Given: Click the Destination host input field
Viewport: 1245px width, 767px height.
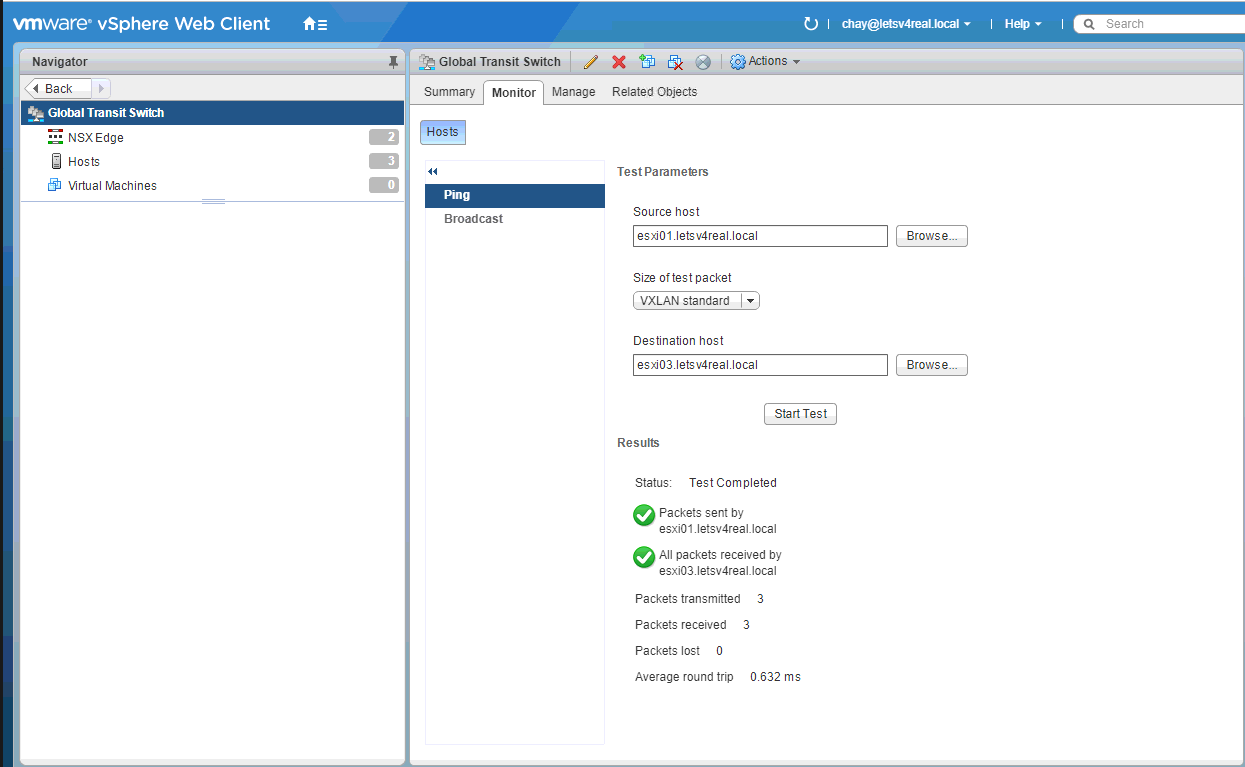Looking at the screenshot, I should click(760, 365).
